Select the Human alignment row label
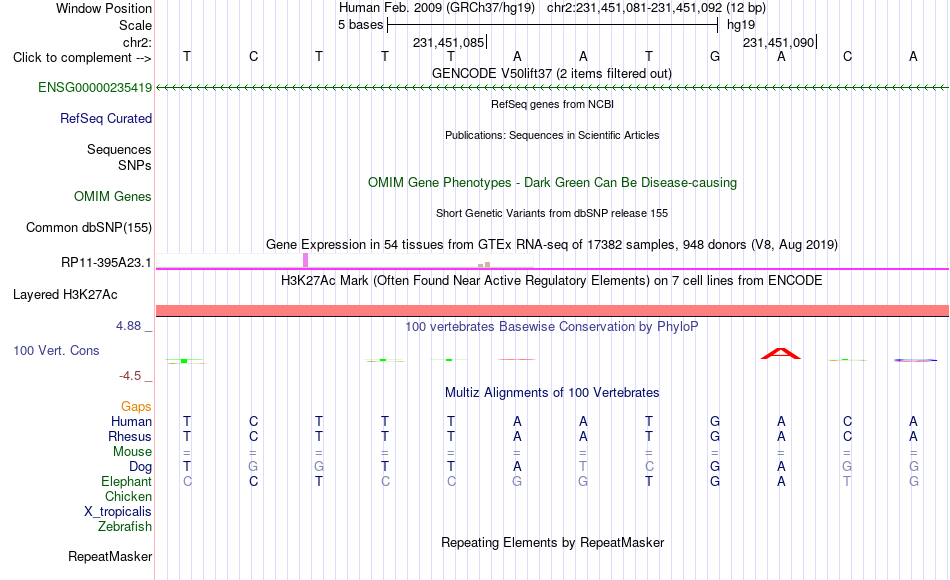This screenshot has height=580, width=950. pyautogui.click(x=131, y=421)
